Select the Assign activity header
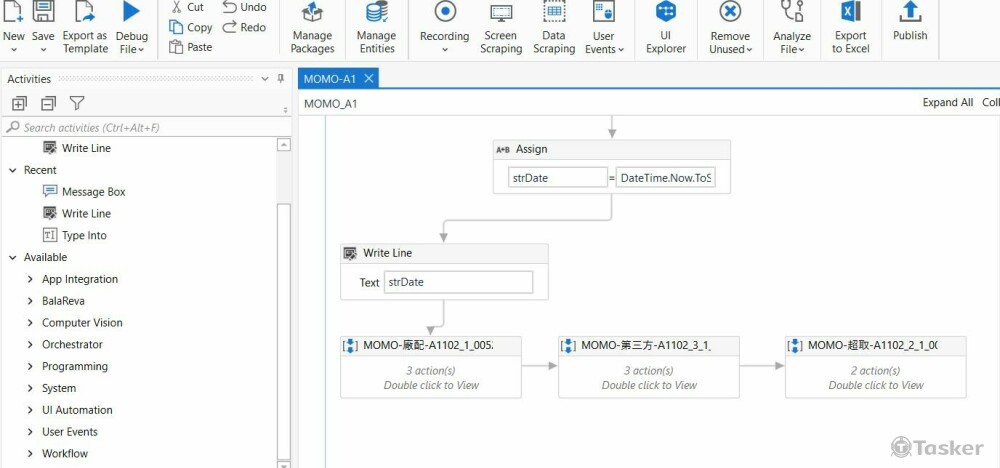This screenshot has height=468, width=1000. [612, 149]
